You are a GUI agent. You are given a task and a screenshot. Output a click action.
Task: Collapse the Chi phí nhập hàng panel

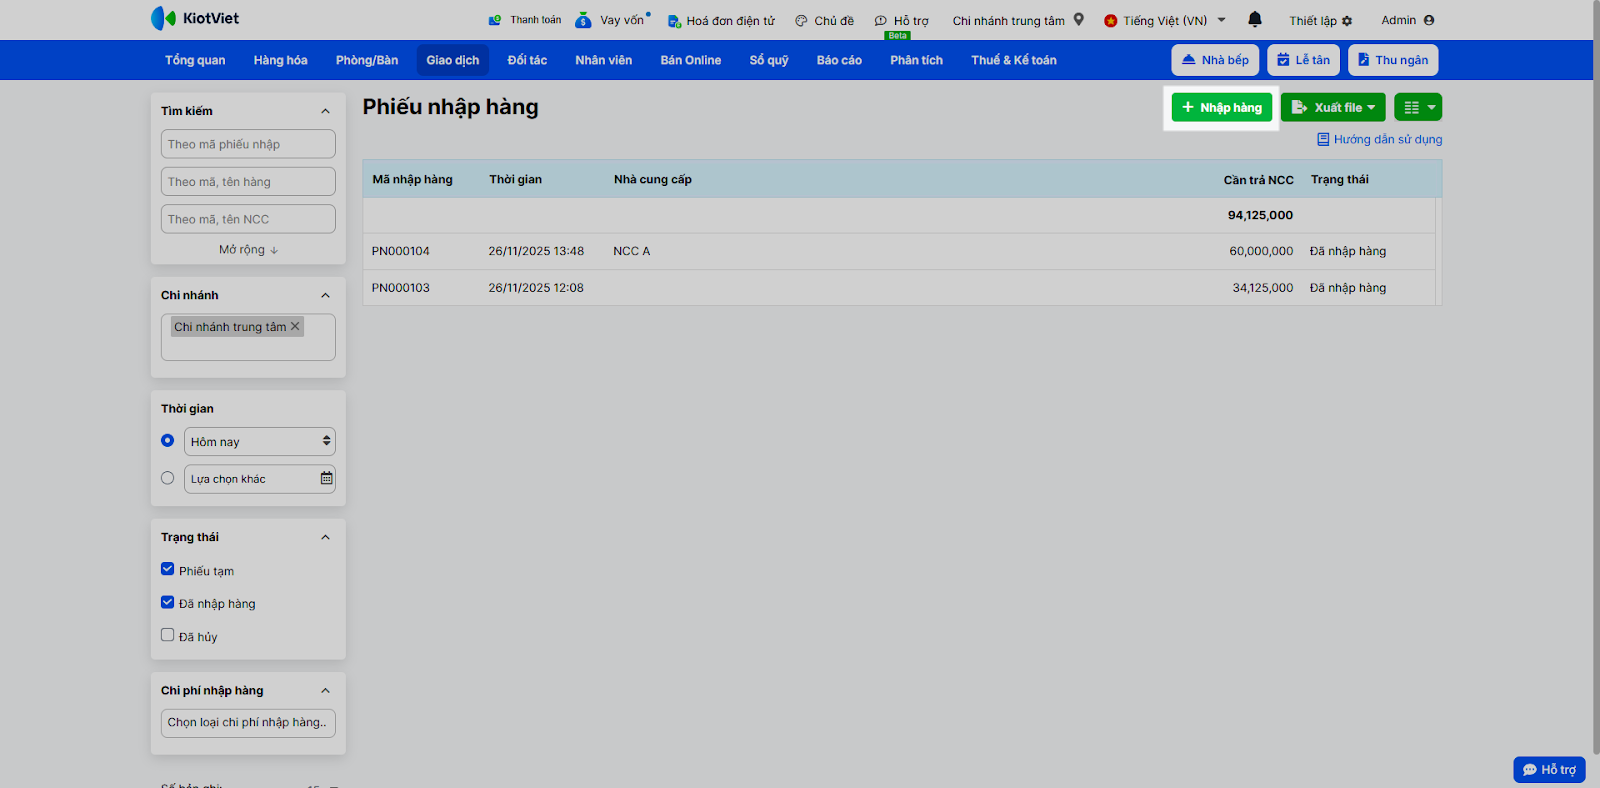coord(325,691)
